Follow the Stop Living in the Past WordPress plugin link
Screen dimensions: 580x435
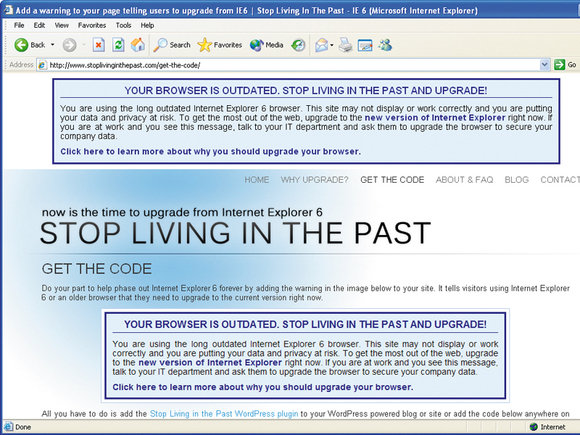click(224, 414)
